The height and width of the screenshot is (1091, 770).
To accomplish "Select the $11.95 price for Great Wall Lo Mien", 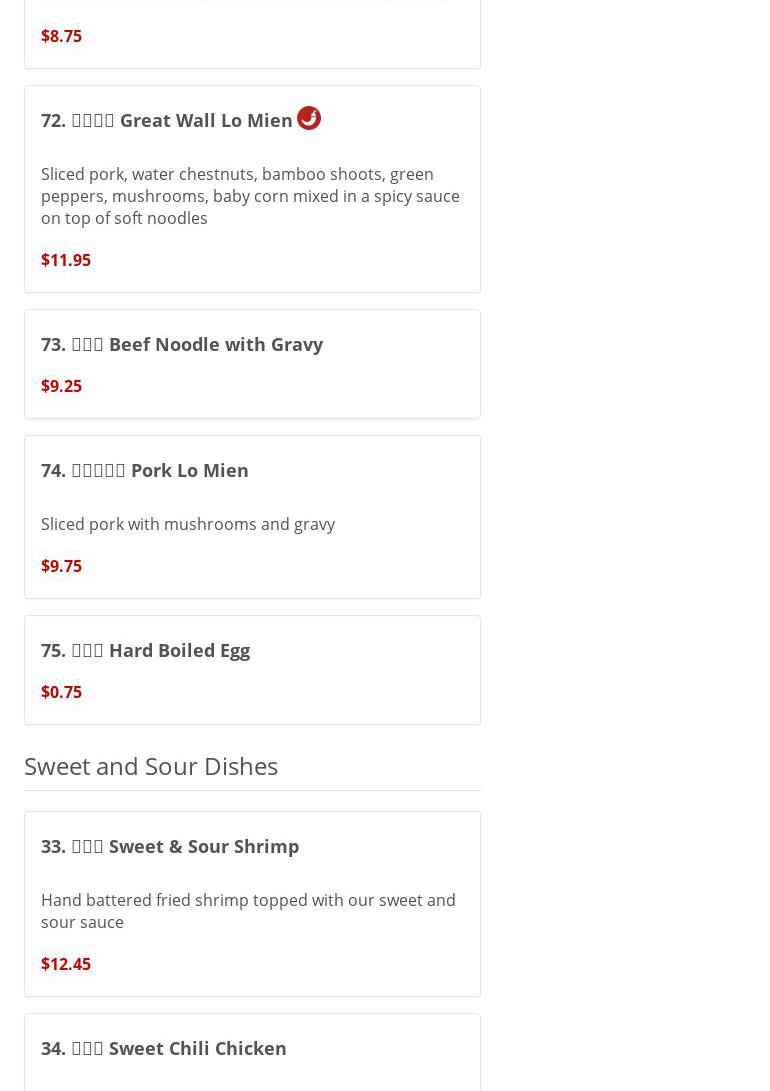I will [x=66, y=260].
